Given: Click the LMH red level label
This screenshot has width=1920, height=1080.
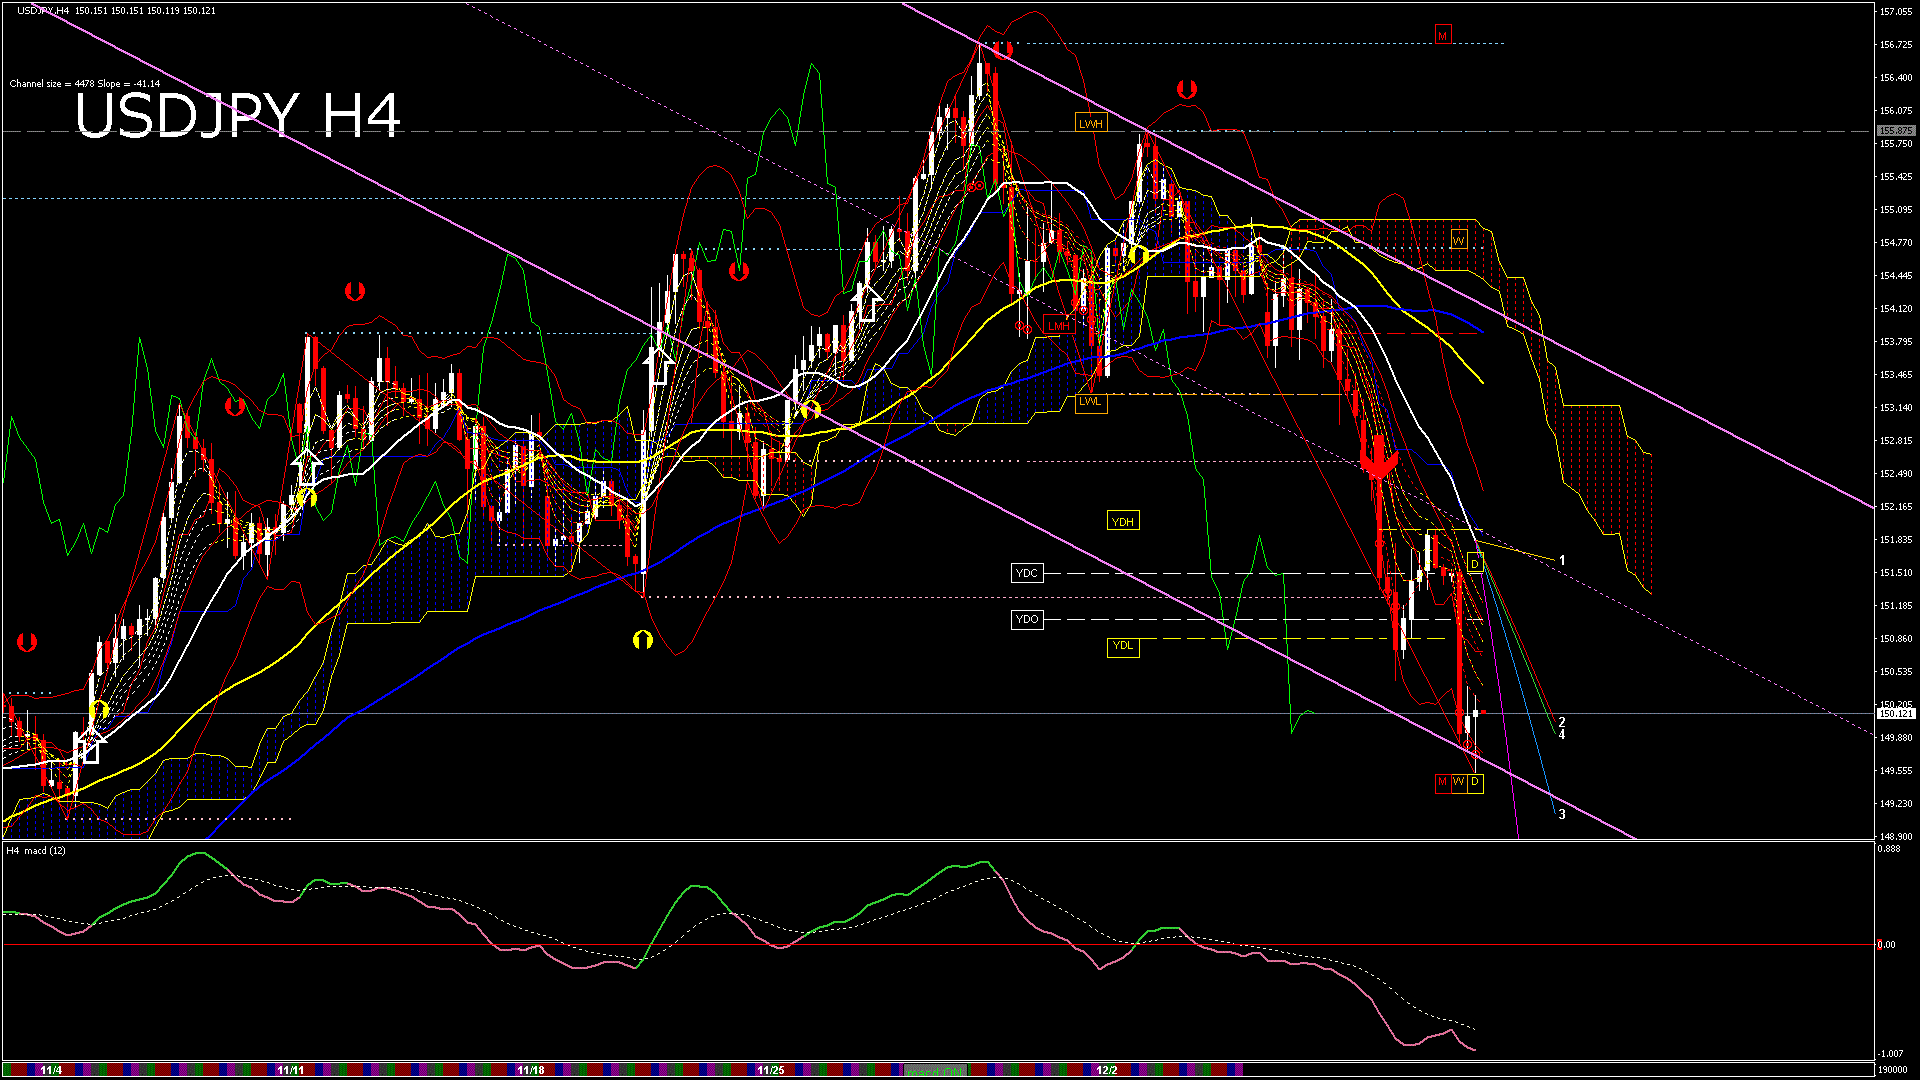Looking at the screenshot, I should [1058, 326].
